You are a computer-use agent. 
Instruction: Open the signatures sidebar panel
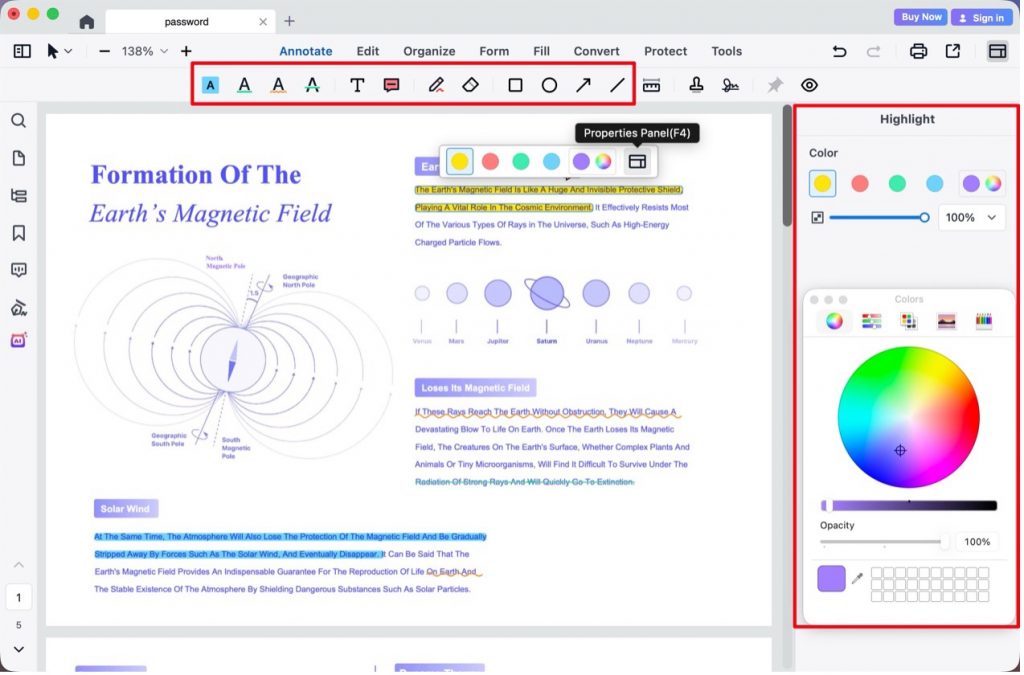pyautogui.click(x=19, y=307)
